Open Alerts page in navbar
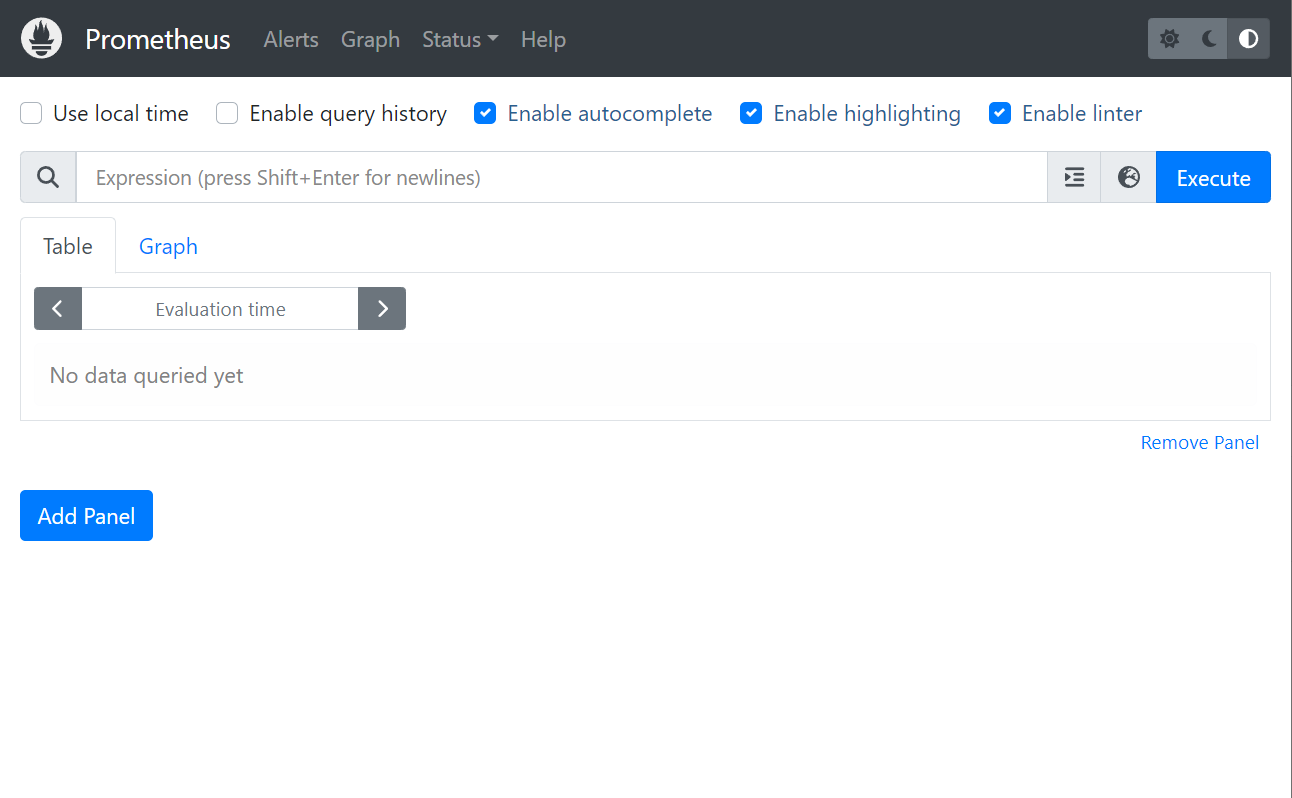The image size is (1292, 798). pos(291,39)
